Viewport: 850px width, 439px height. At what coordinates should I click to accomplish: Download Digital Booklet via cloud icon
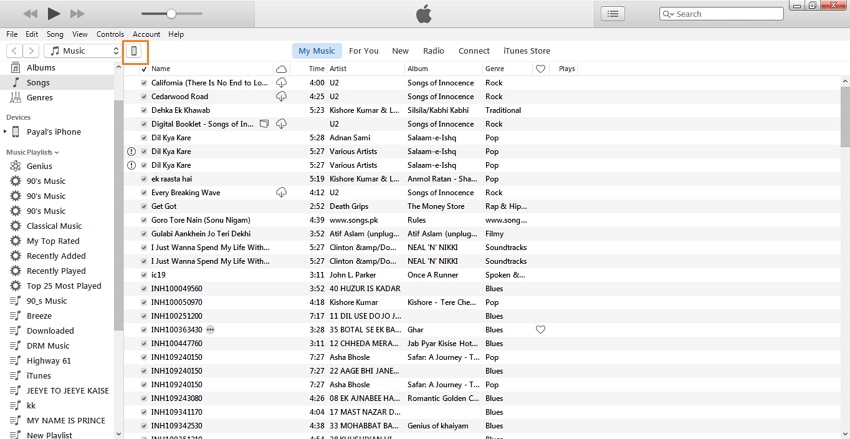(281, 124)
